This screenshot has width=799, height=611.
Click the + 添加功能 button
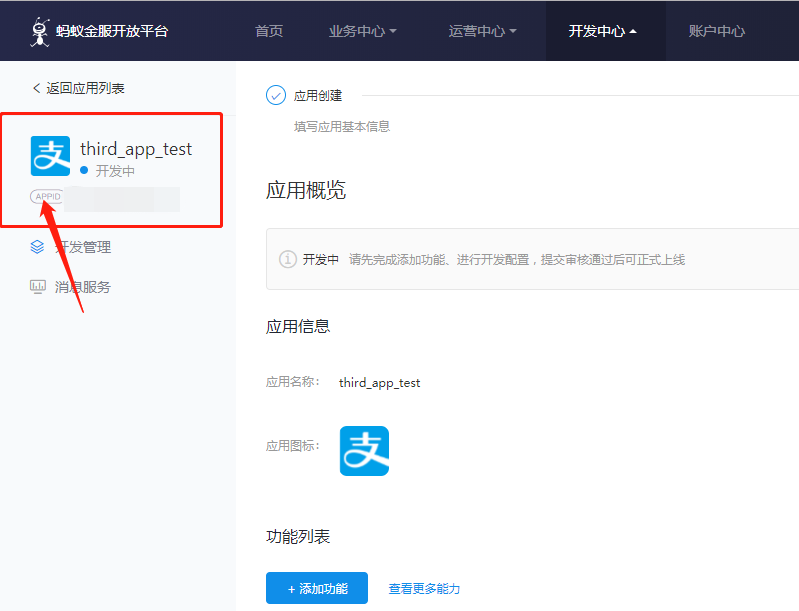317,588
